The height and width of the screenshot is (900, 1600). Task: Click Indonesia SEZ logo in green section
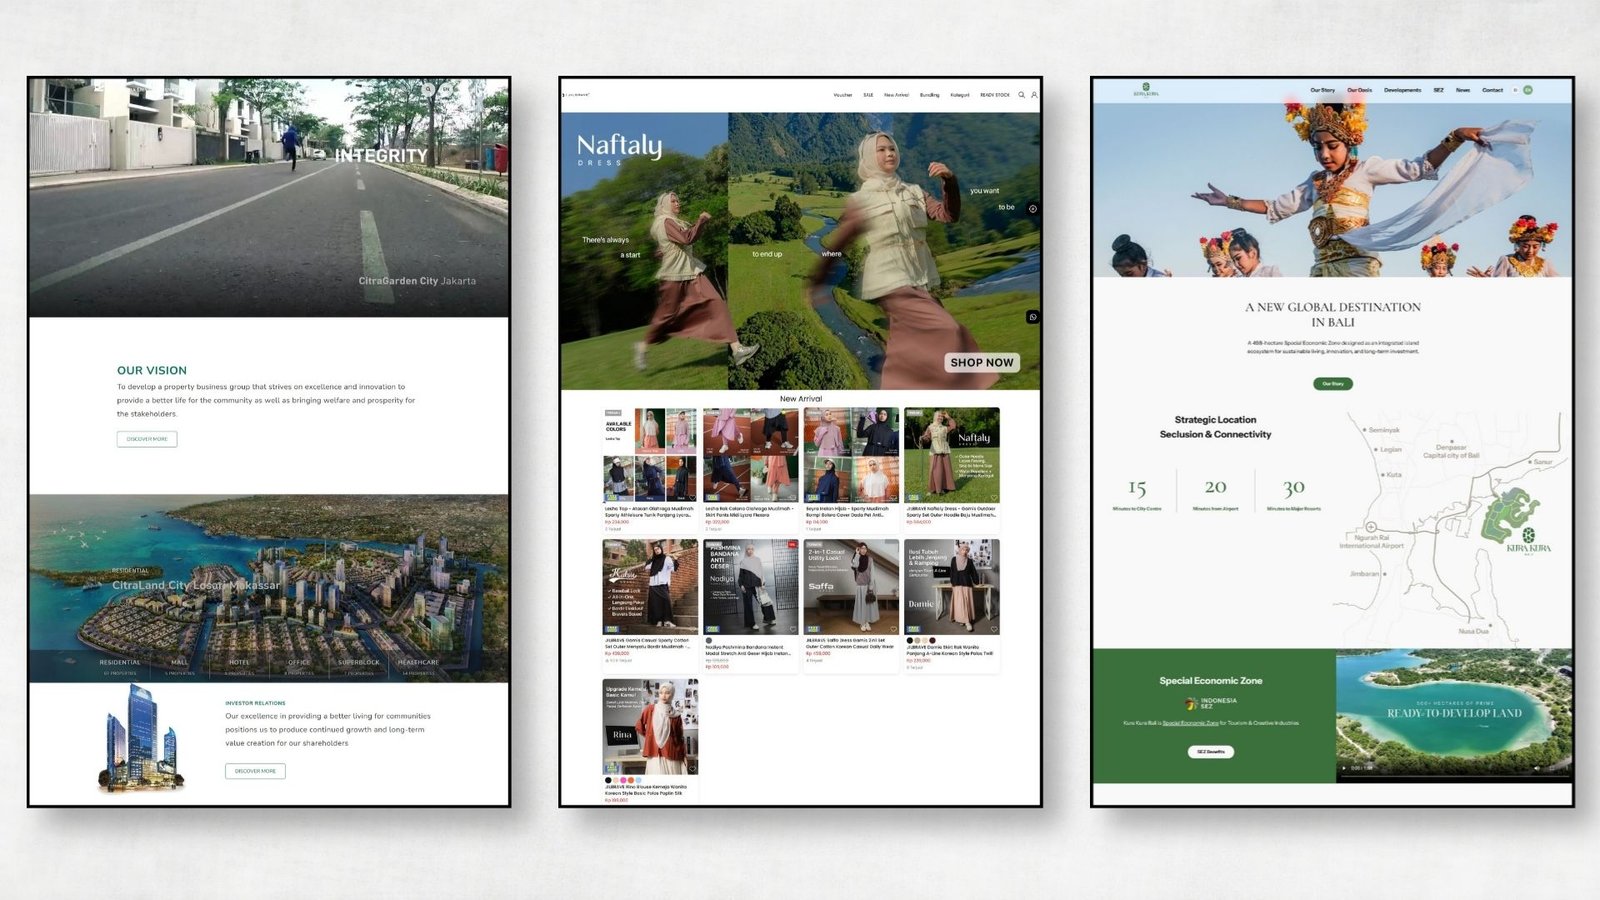click(x=1211, y=703)
